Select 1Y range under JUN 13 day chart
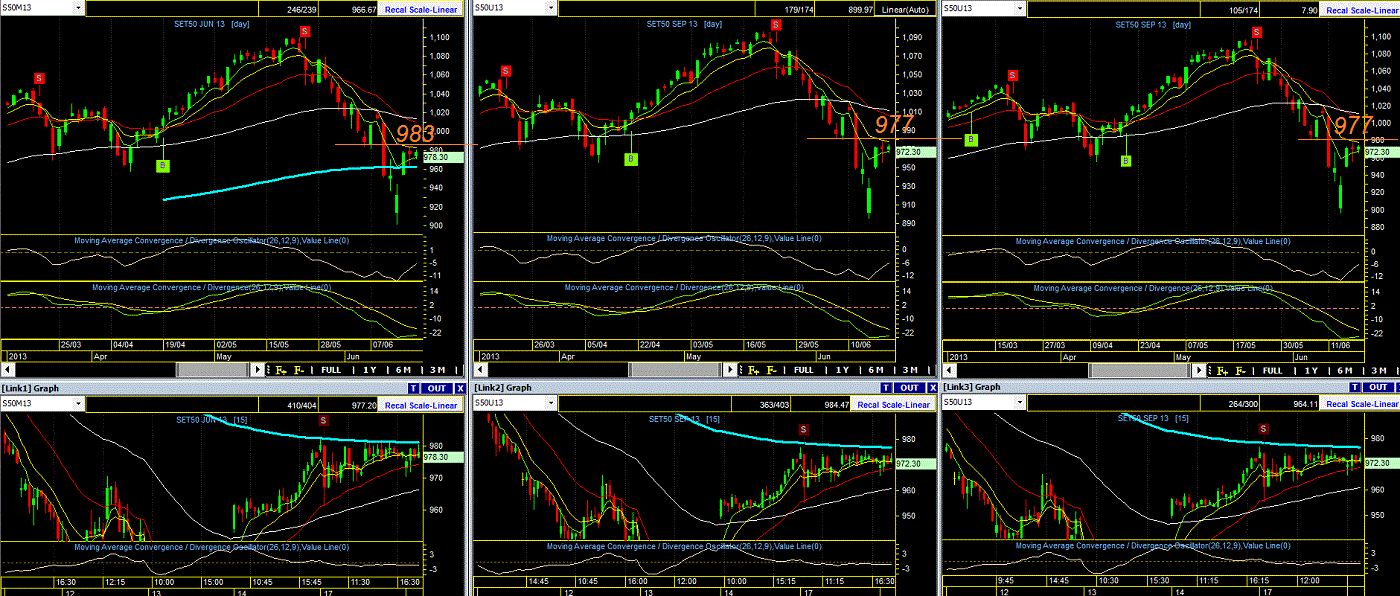This screenshot has width=1400, height=596. (x=370, y=369)
